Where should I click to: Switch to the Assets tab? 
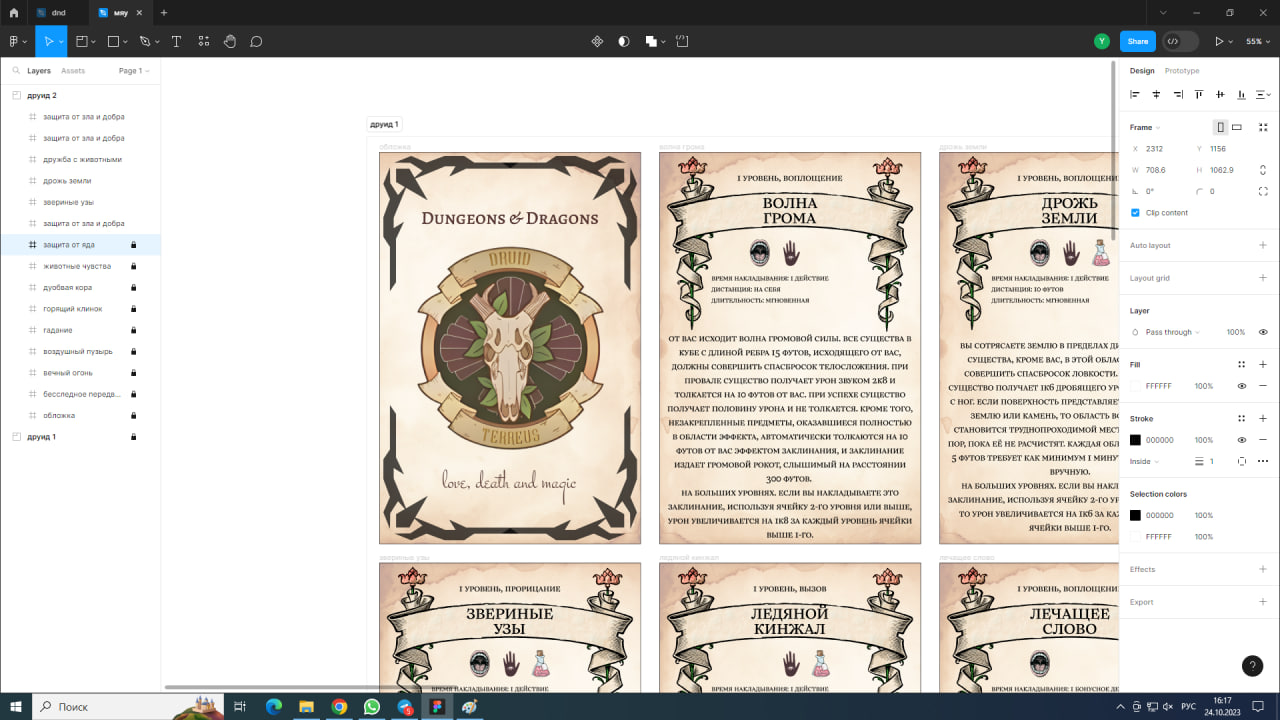[x=73, y=71]
